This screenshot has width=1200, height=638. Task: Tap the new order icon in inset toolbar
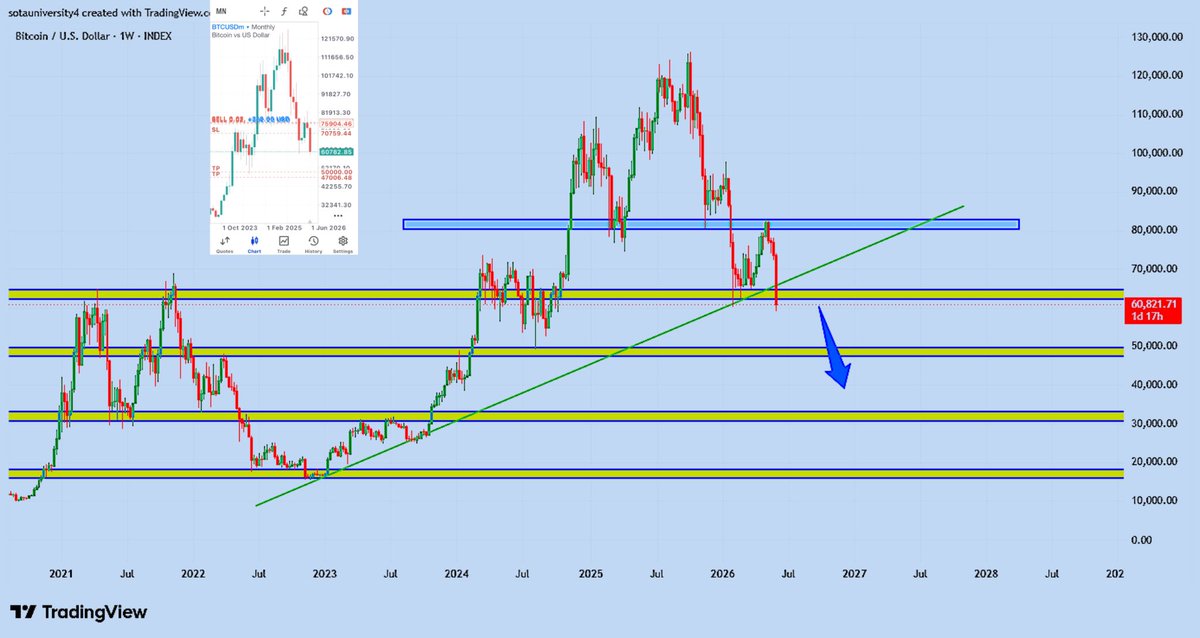(x=346, y=11)
